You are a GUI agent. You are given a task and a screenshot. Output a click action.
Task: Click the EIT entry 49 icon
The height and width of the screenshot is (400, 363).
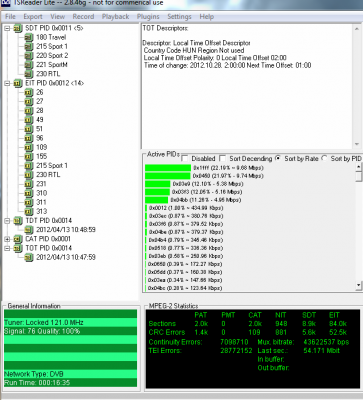point(29,120)
